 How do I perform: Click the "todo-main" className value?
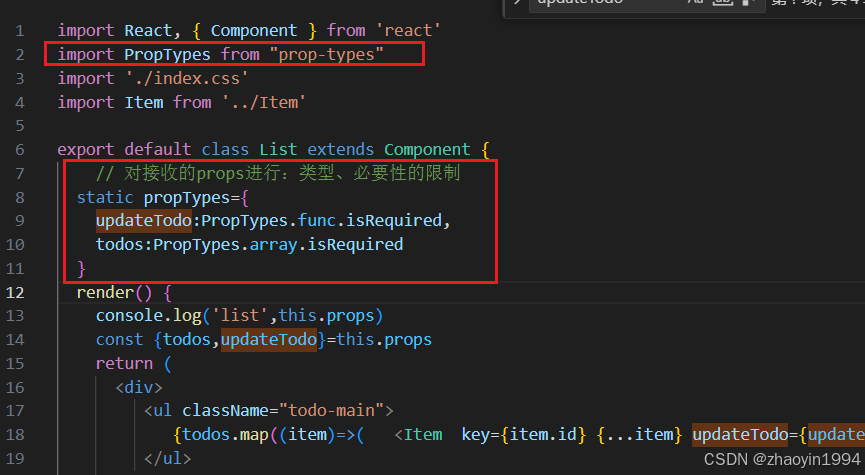click(x=331, y=410)
